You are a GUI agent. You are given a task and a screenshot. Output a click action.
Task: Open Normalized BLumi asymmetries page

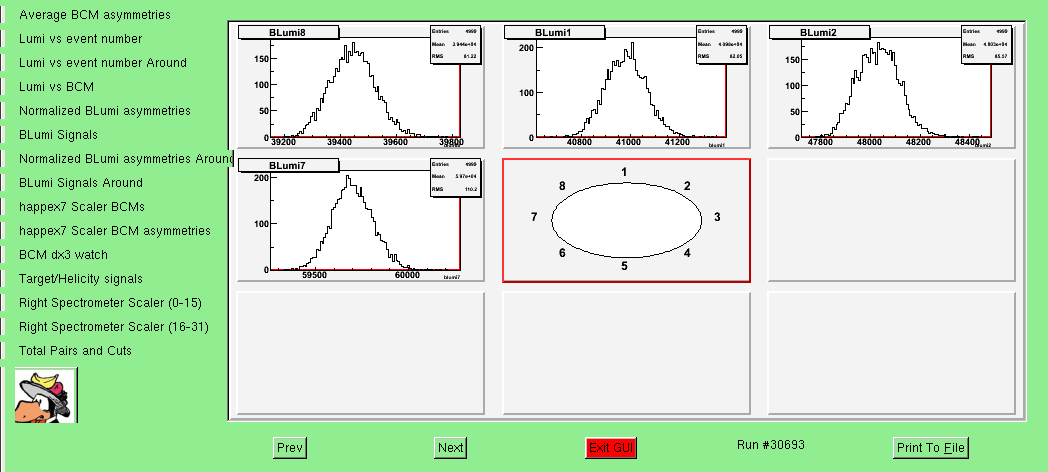click(104, 111)
